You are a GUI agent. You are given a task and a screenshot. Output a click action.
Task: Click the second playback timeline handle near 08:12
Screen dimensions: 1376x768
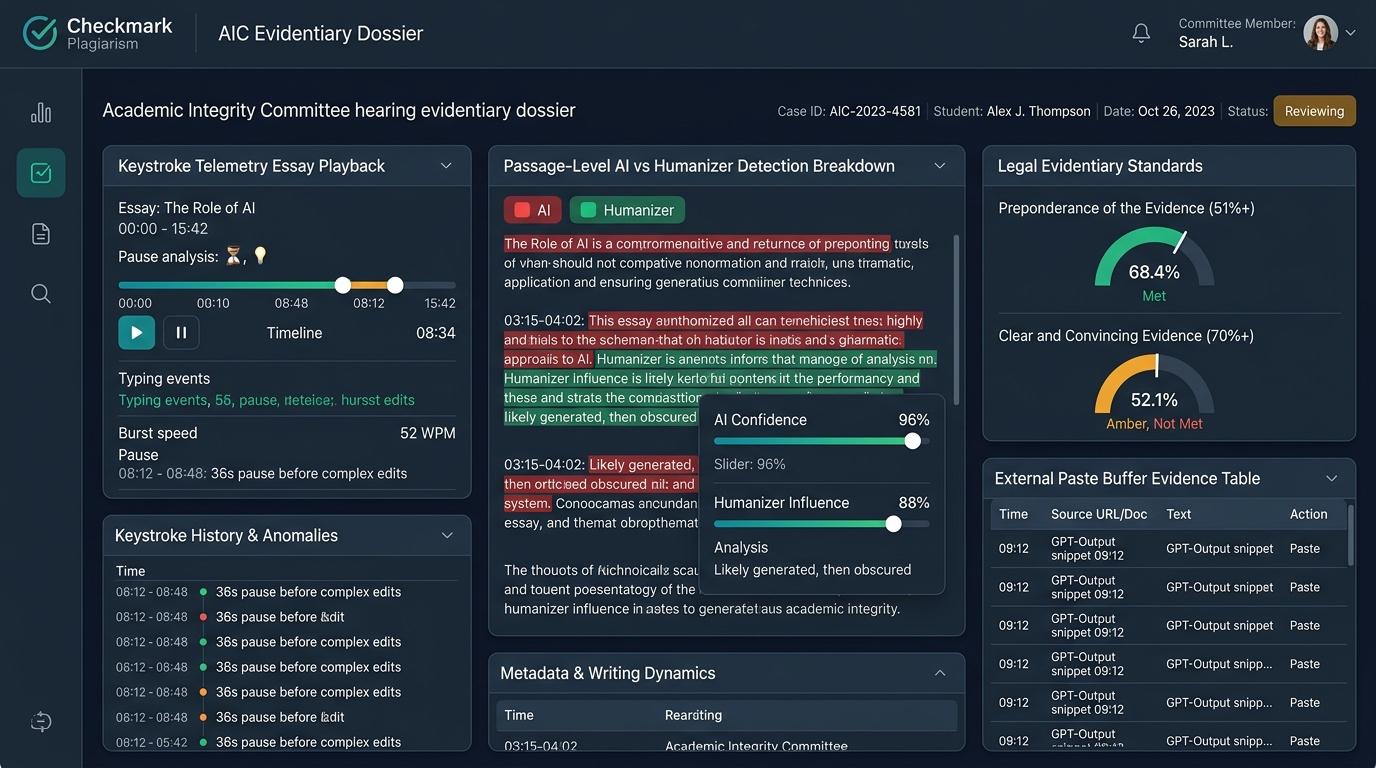point(395,285)
